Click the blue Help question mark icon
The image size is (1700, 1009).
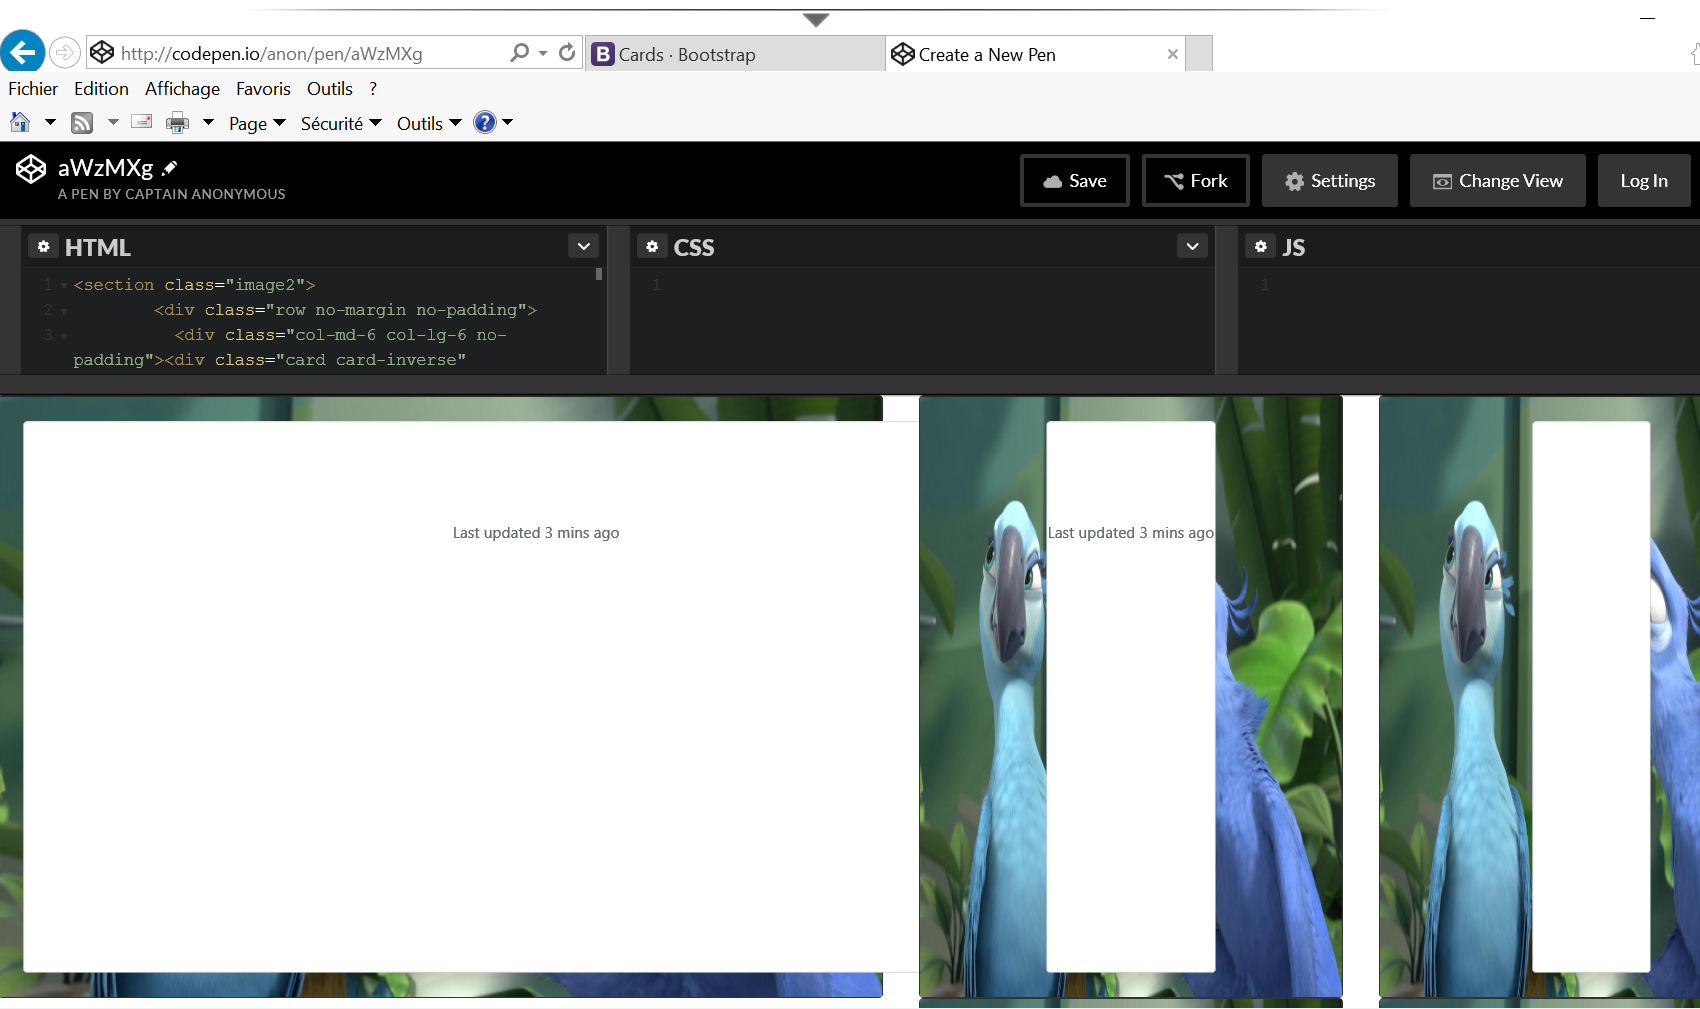(485, 122)
